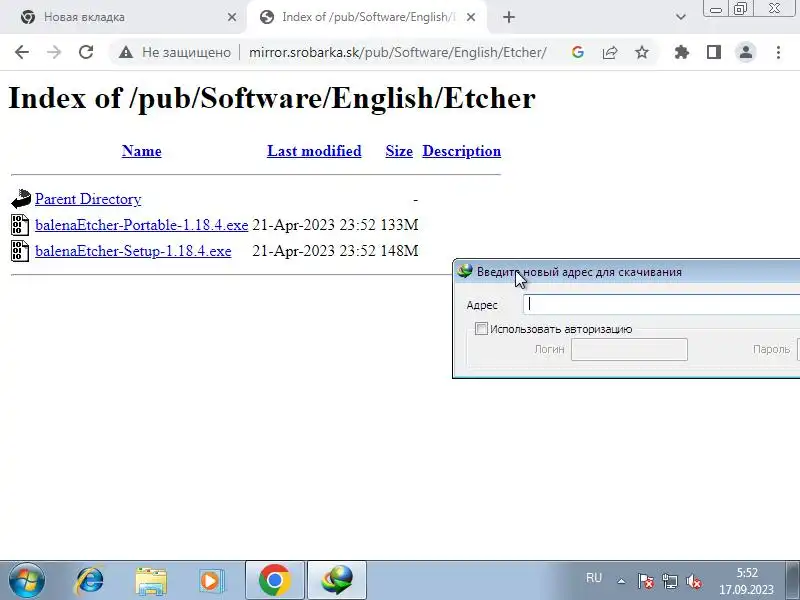Click the Логин input field
The width and height of the screenshot is (800, 600).
point(629,349)
